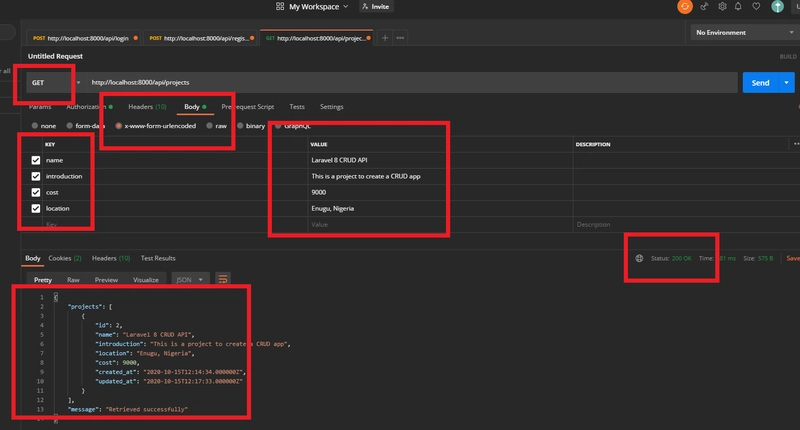Uncheck the location key checkbox
Viewport: 800px width, 430px height.
[36, 209]
